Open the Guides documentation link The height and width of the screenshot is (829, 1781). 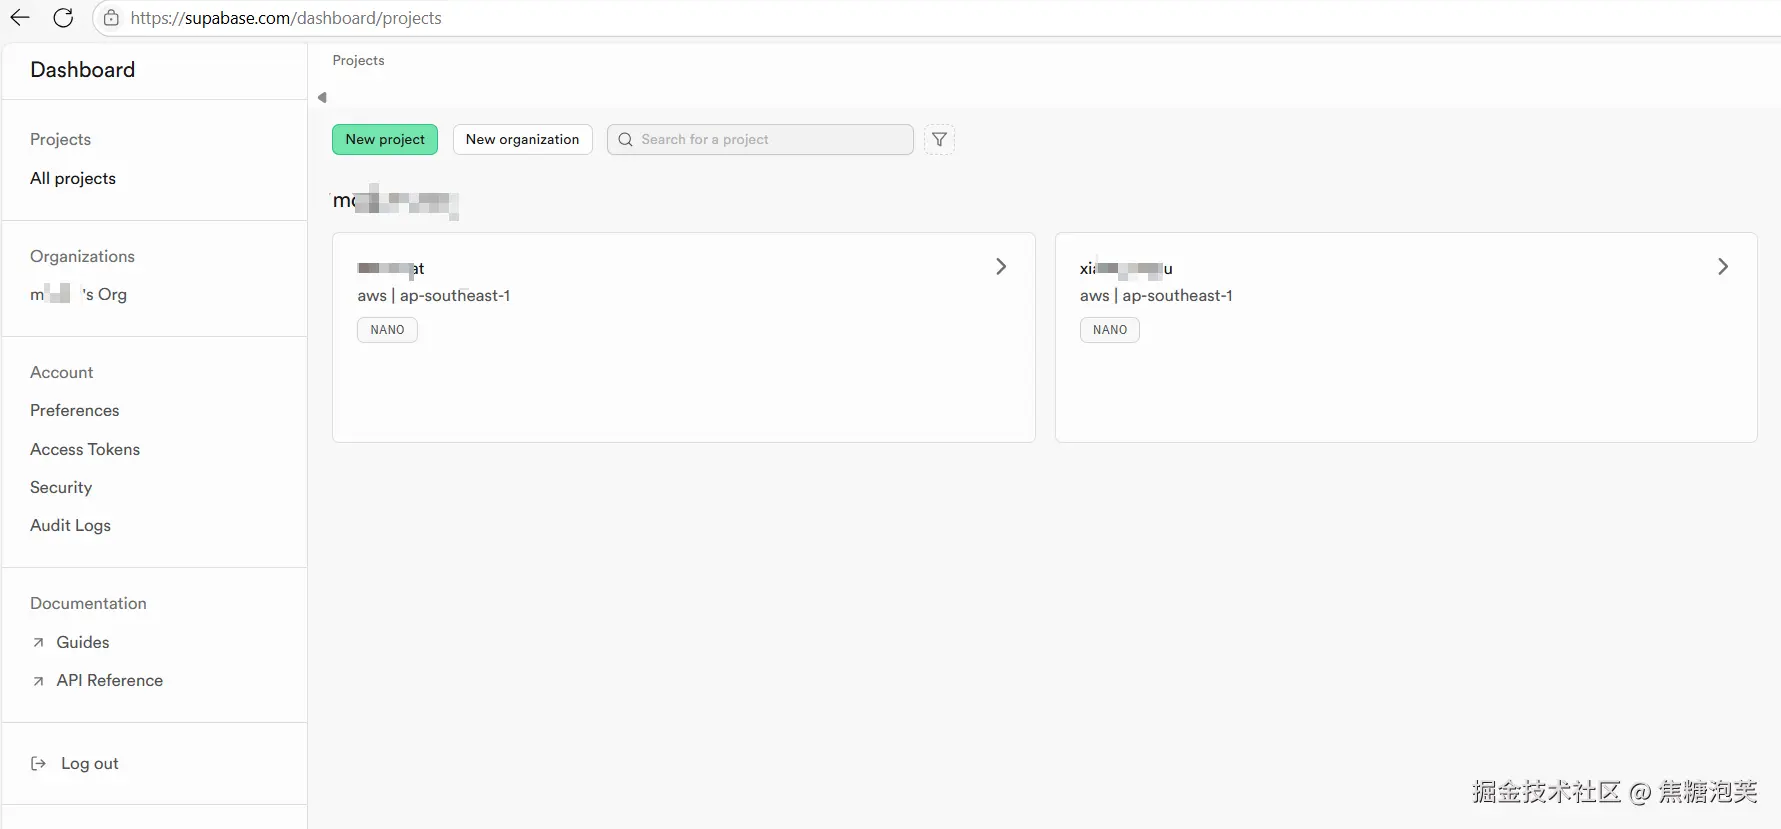coord(83,642)
